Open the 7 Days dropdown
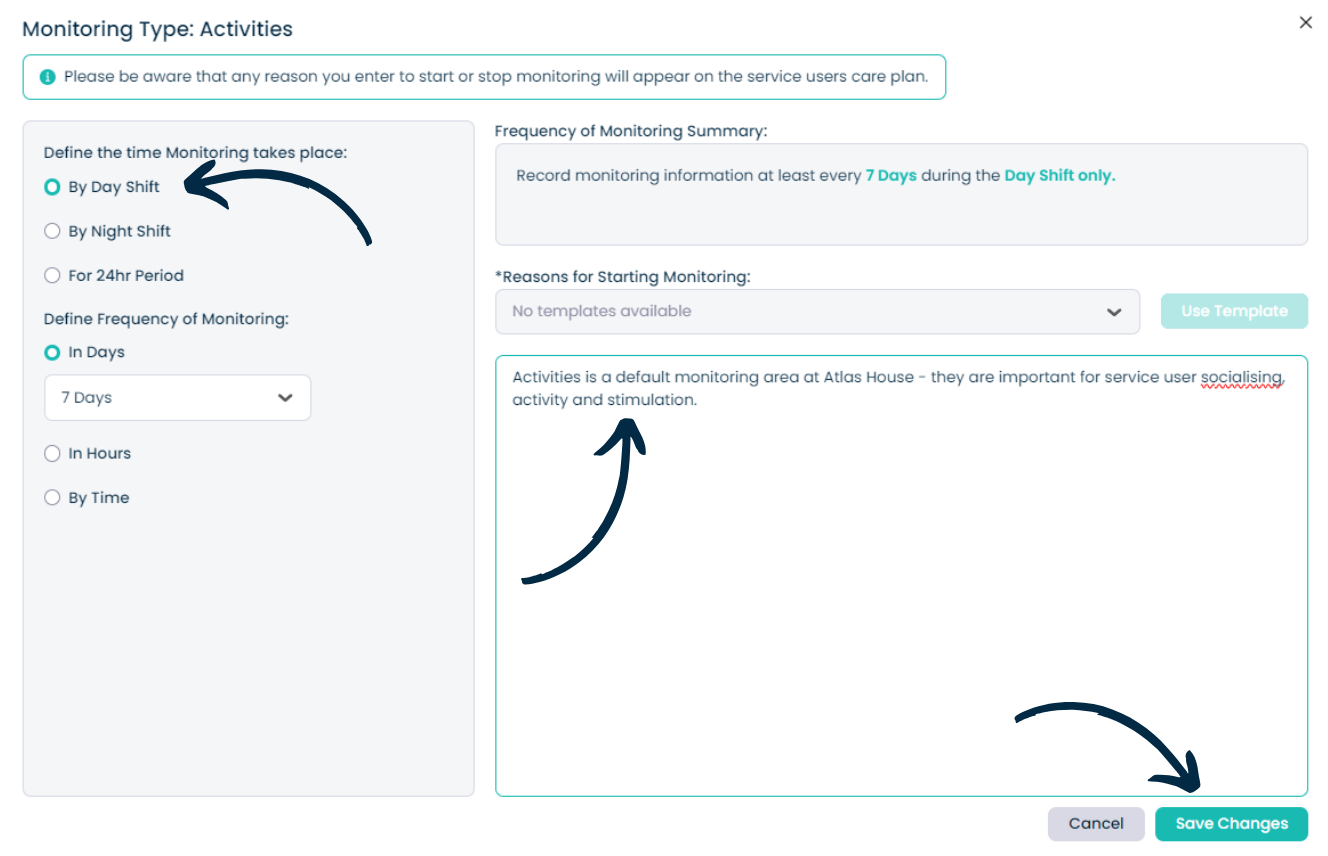 tap(177, 397)
